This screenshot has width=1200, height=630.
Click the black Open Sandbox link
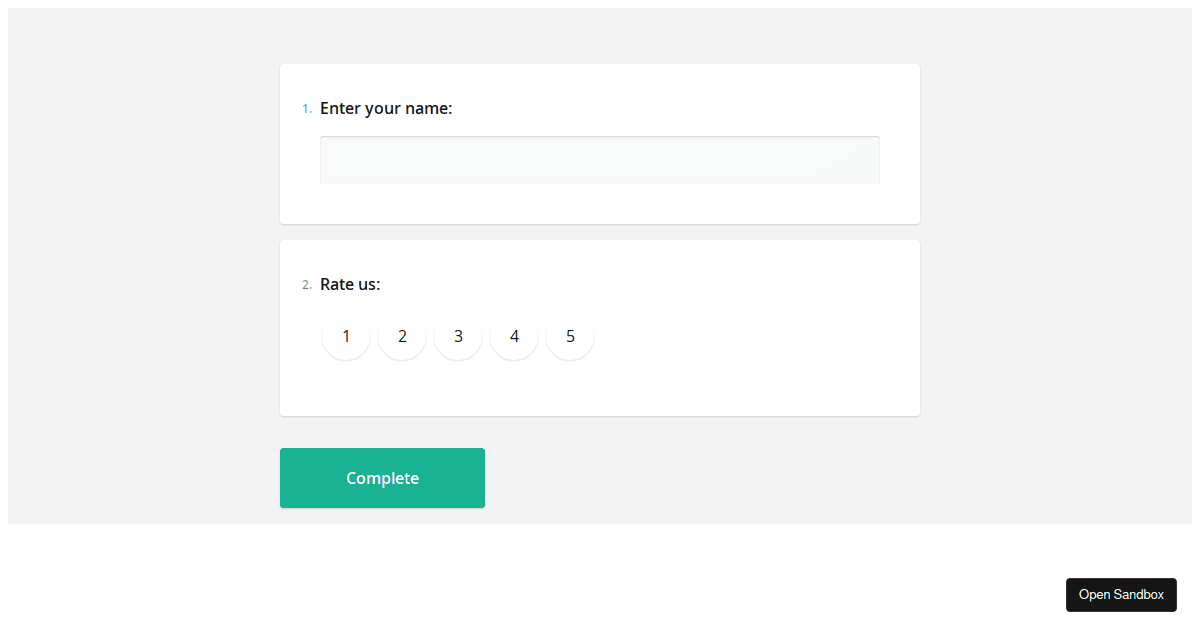tap(1121, 595)
